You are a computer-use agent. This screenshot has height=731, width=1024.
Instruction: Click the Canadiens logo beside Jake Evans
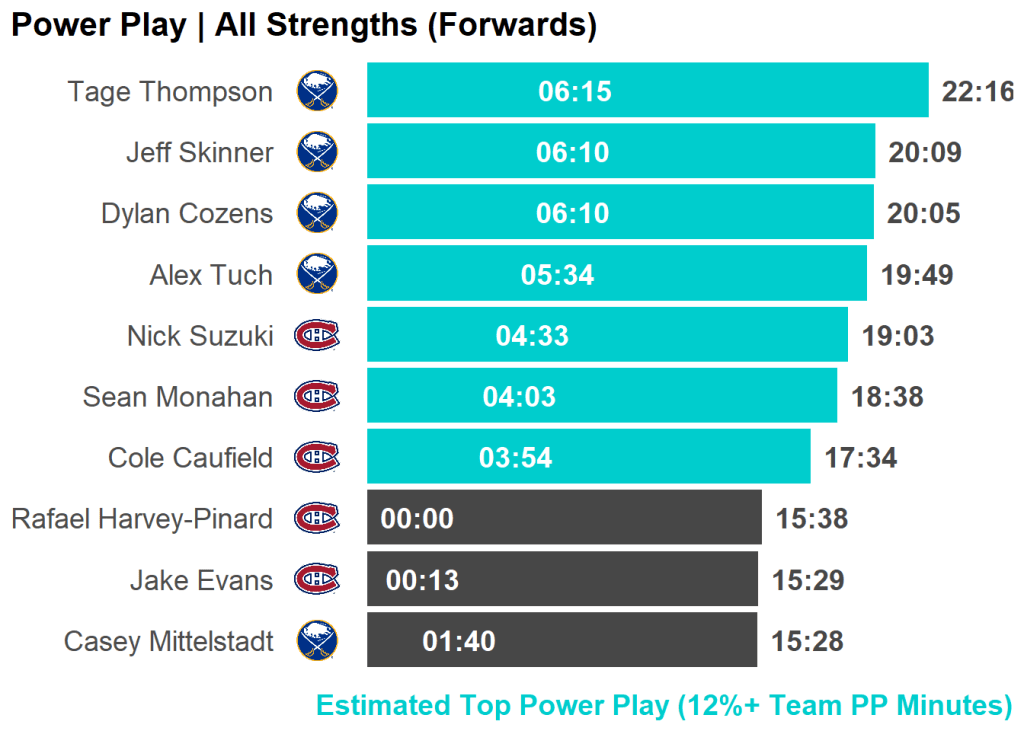pyautogui.click(x=316, y=579)
